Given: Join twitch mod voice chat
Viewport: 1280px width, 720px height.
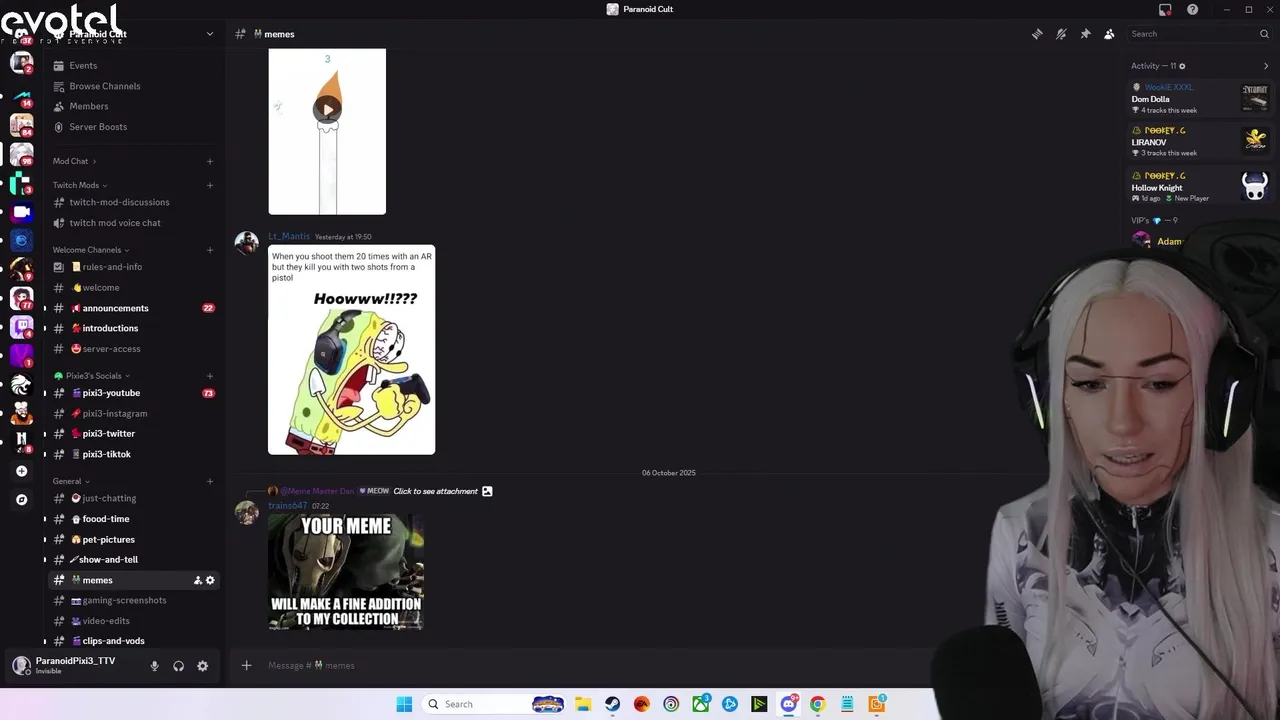Looking at the screenshot, I should 132,223.
